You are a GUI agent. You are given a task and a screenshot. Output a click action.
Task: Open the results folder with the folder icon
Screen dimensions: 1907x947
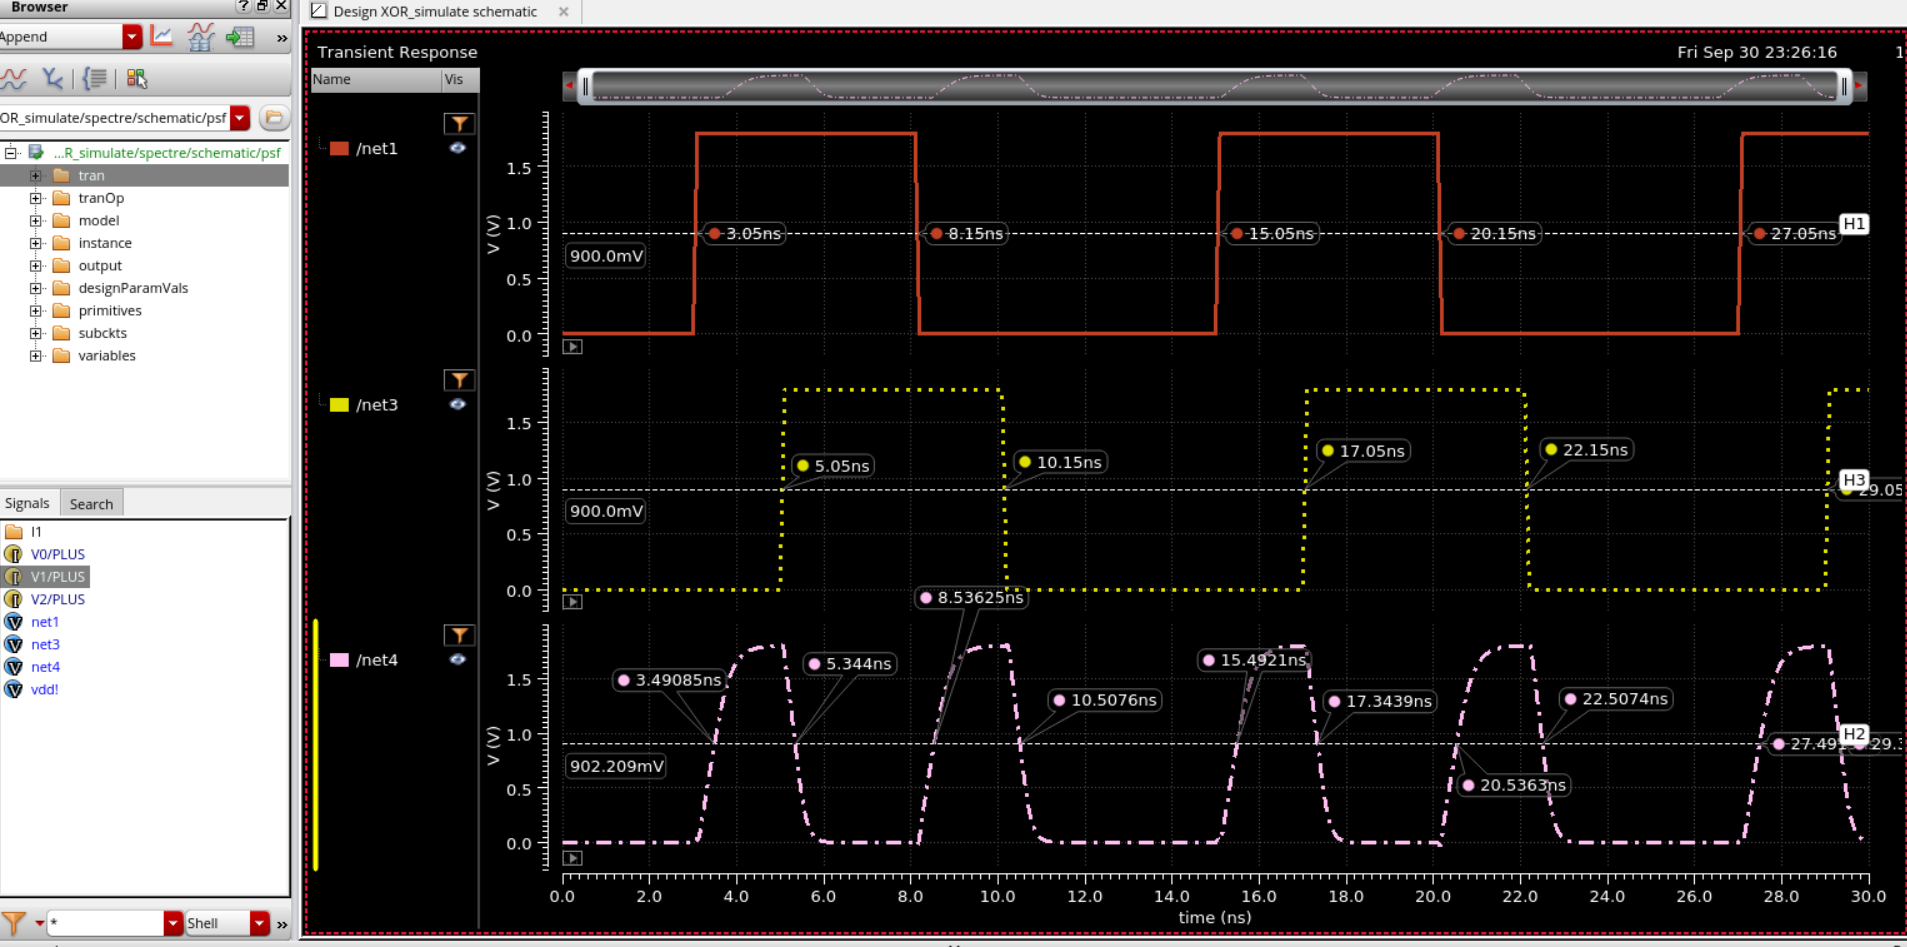coord(274,117)
